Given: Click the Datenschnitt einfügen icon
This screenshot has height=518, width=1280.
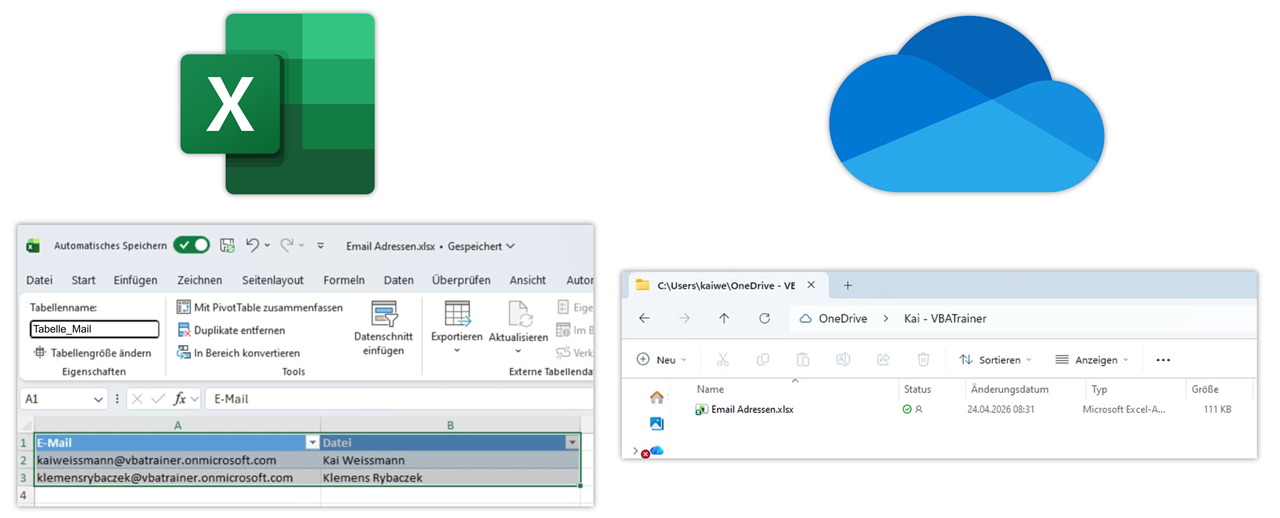Looking at the screenshot, I should [384, 314].
